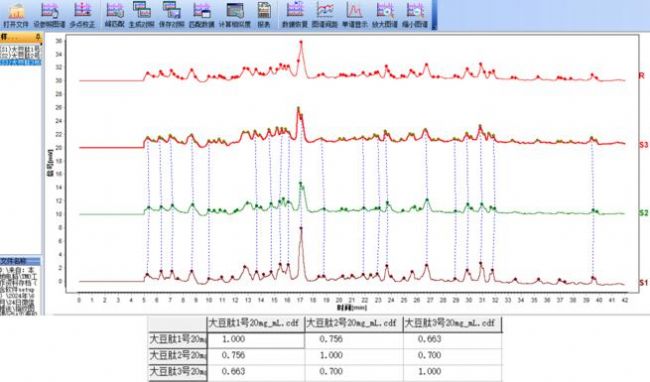This screenshot has width=650, height=382.
Task: Open the 报表 report icon
Action: tap(264, 15)
